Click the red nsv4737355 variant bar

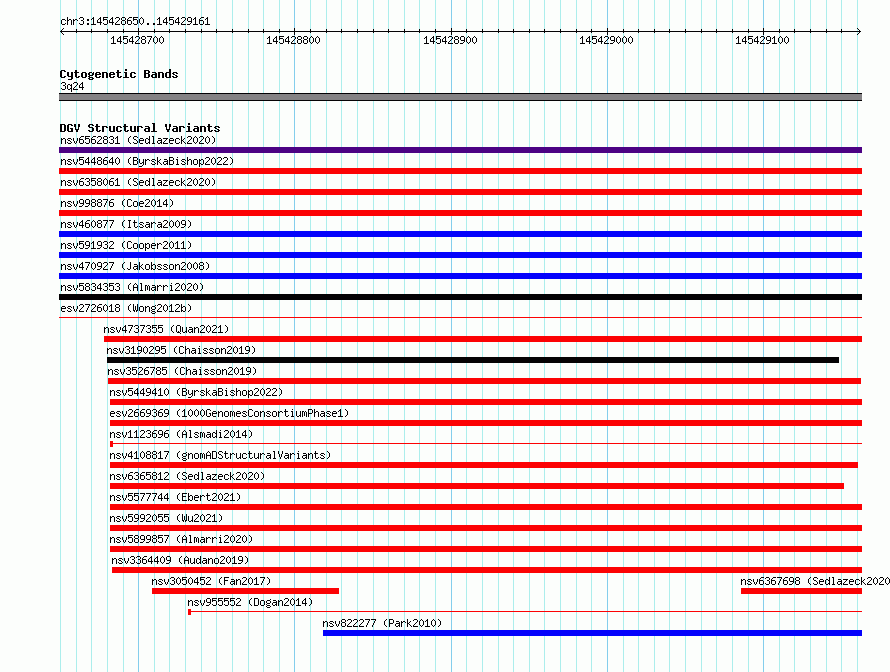tap(483, 339)
